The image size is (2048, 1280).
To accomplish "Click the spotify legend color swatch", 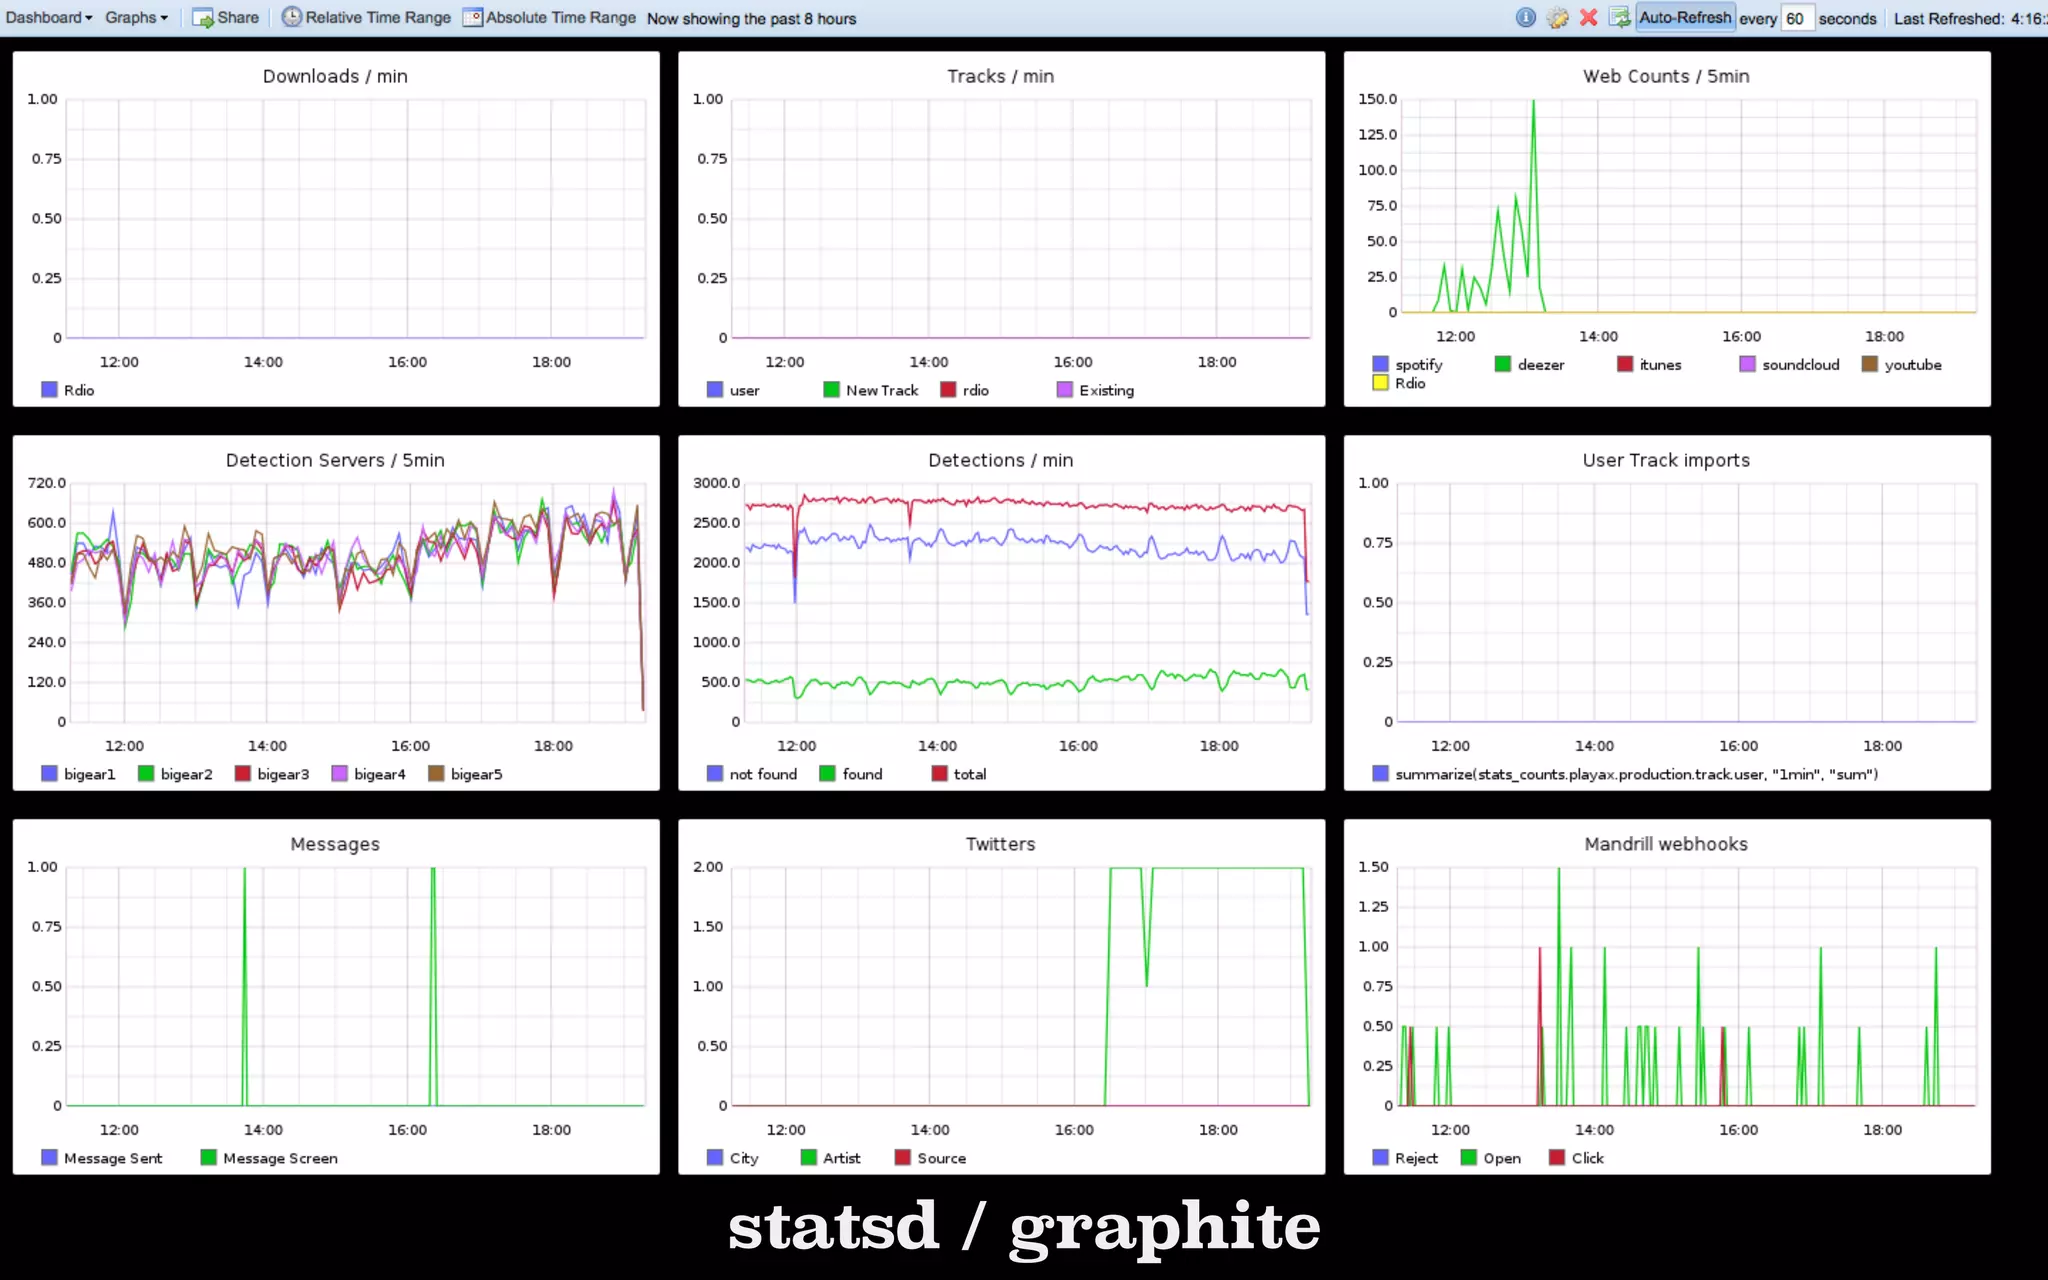I will pos(1380,364).
